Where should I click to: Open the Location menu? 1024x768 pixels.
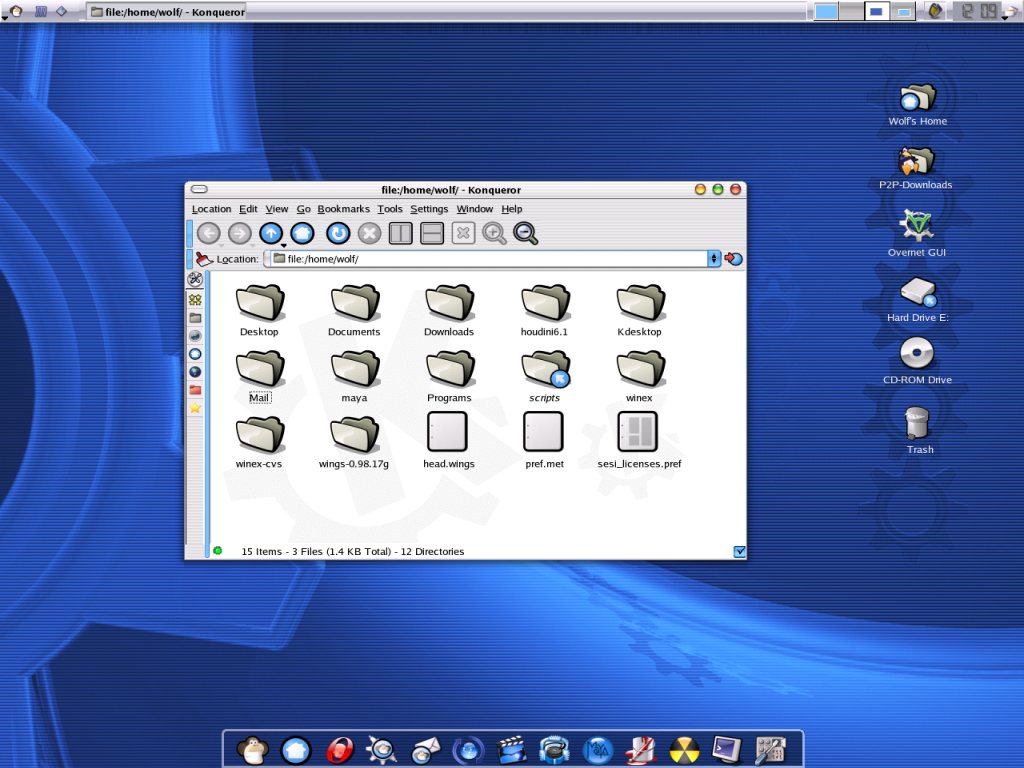[212, 209]
